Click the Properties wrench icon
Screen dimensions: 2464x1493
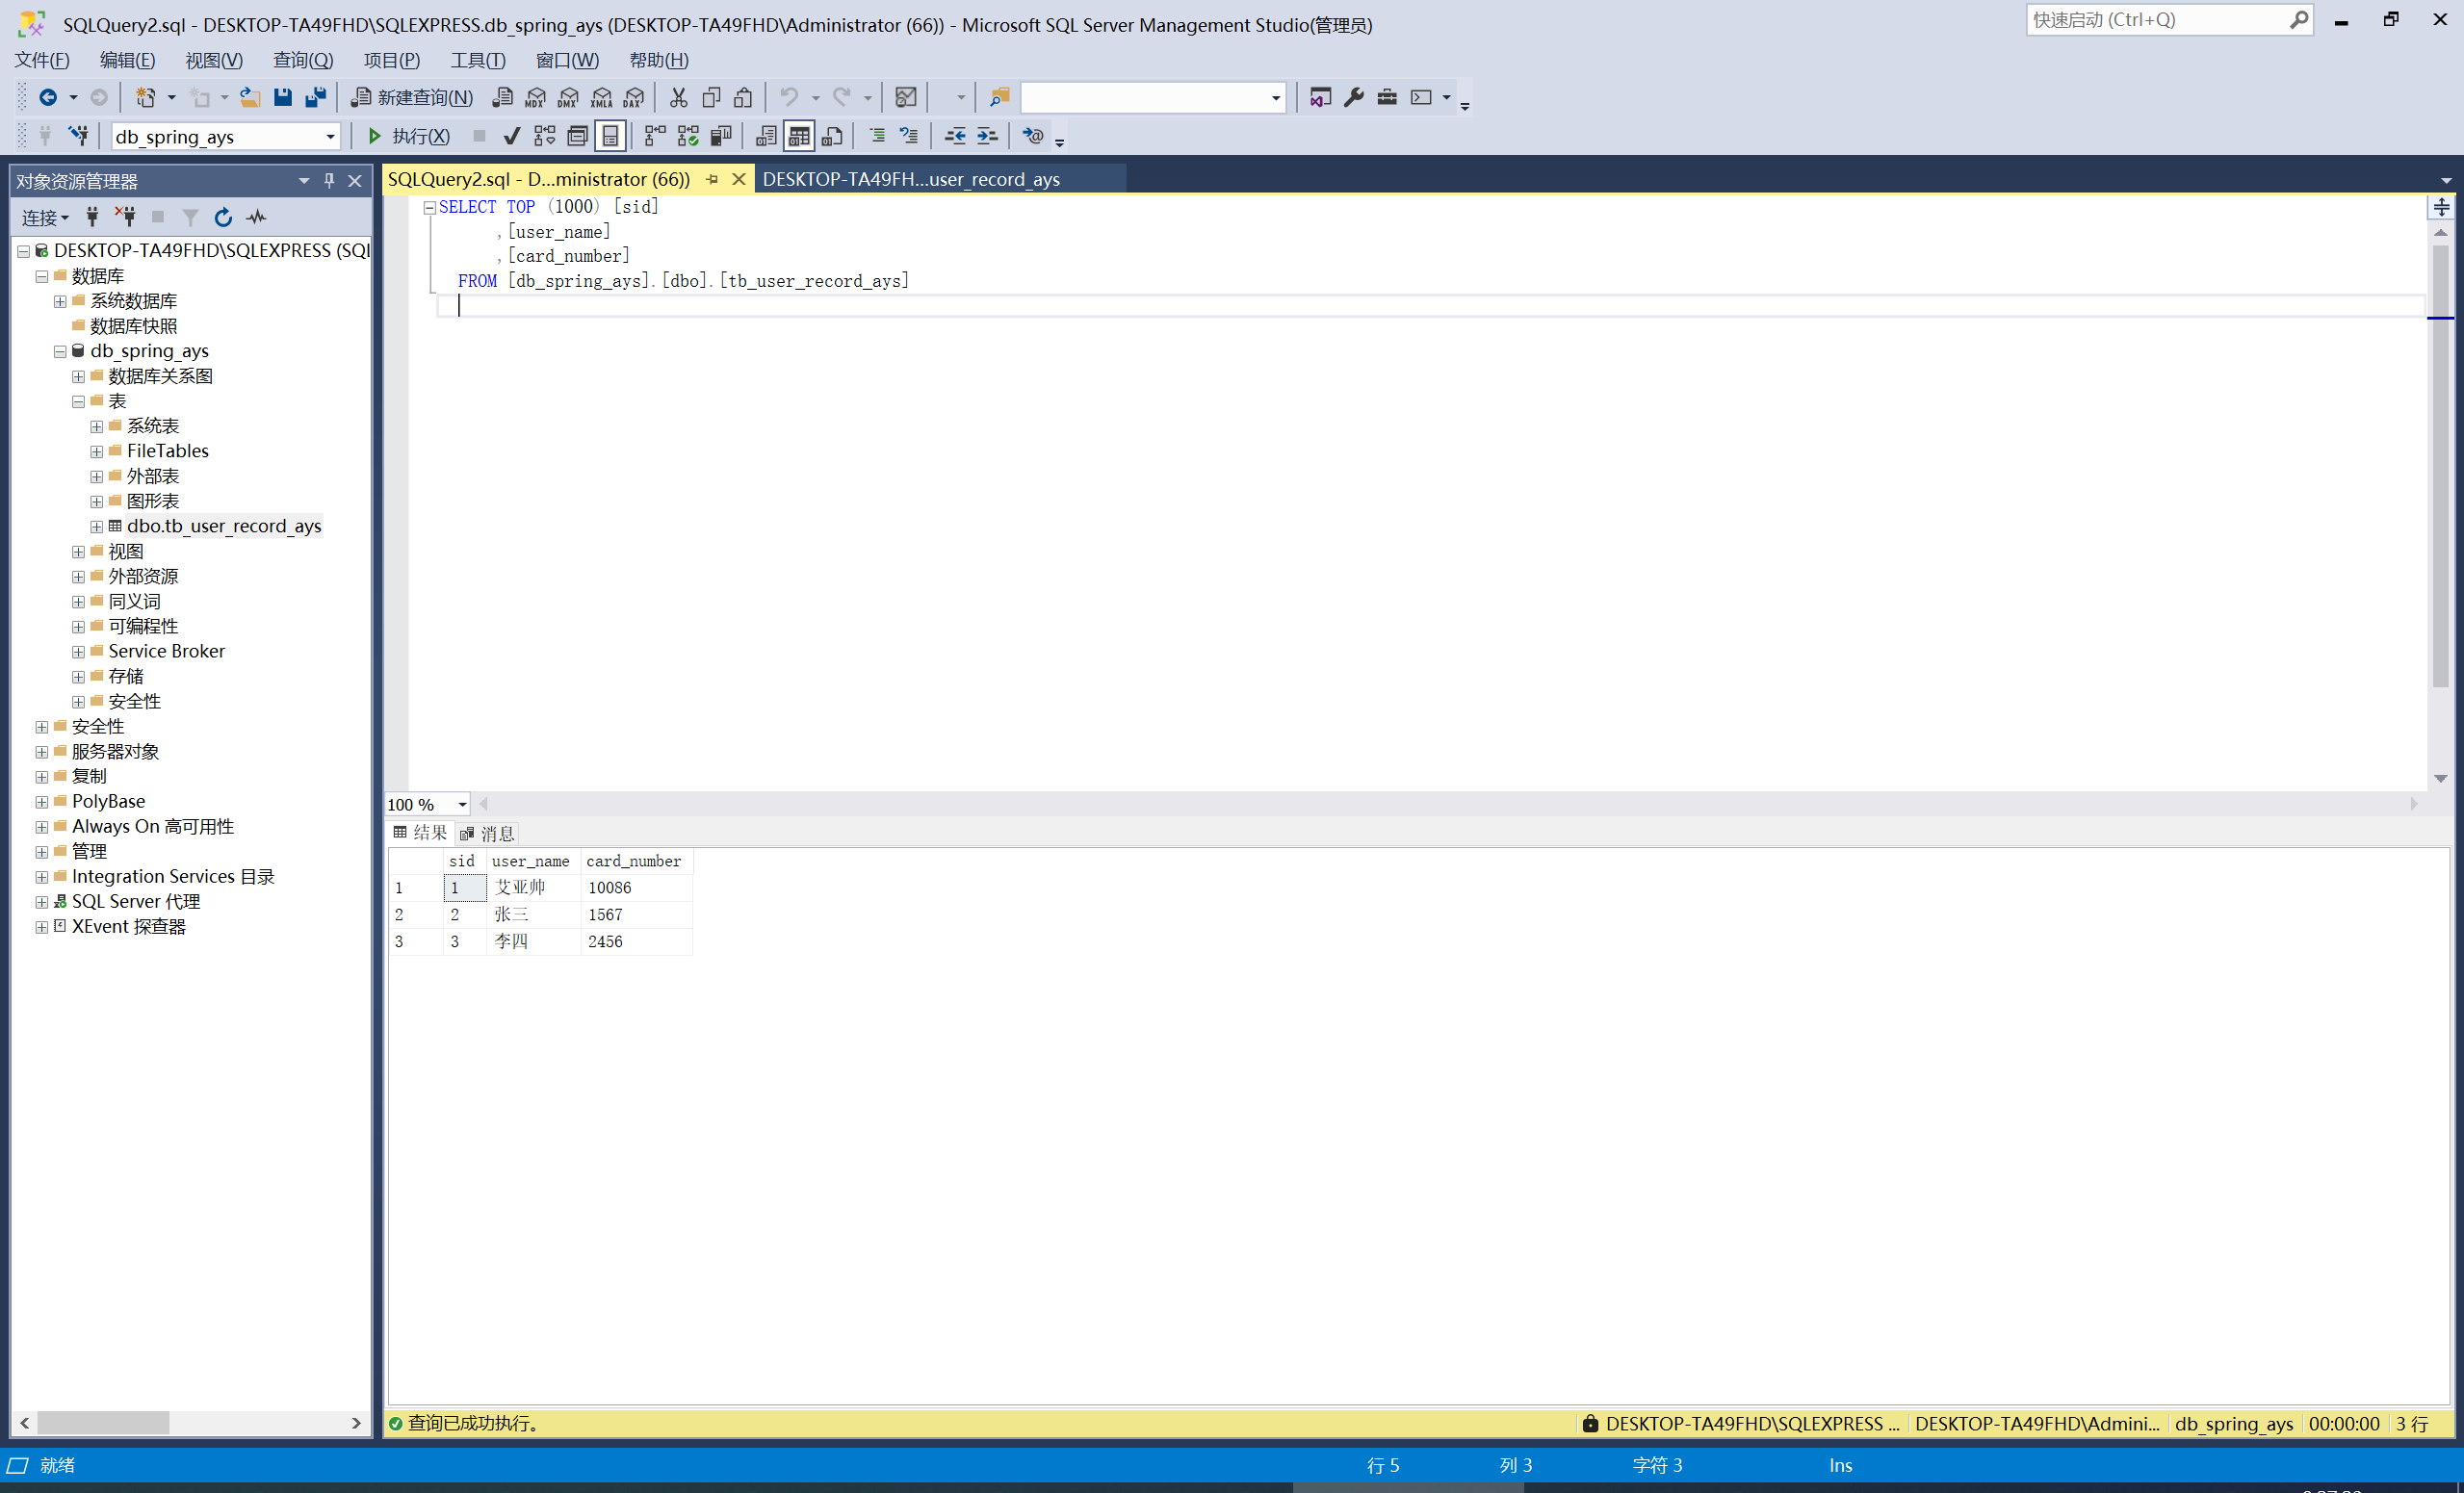coord(1354,97)
